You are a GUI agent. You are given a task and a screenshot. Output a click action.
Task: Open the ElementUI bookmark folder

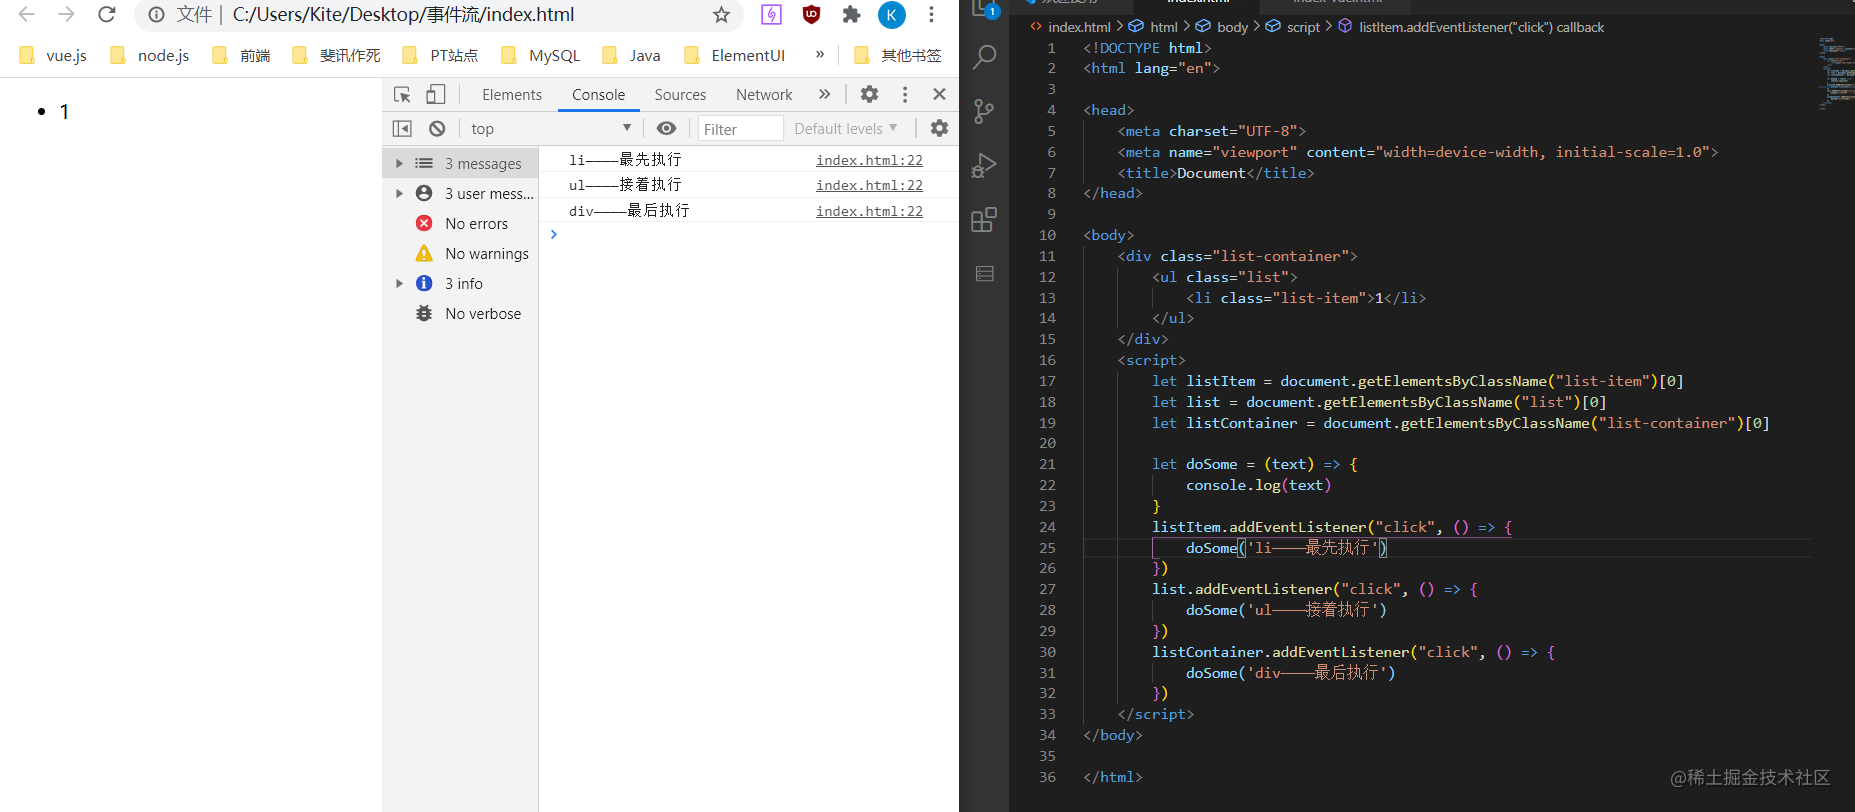(735, 55)
